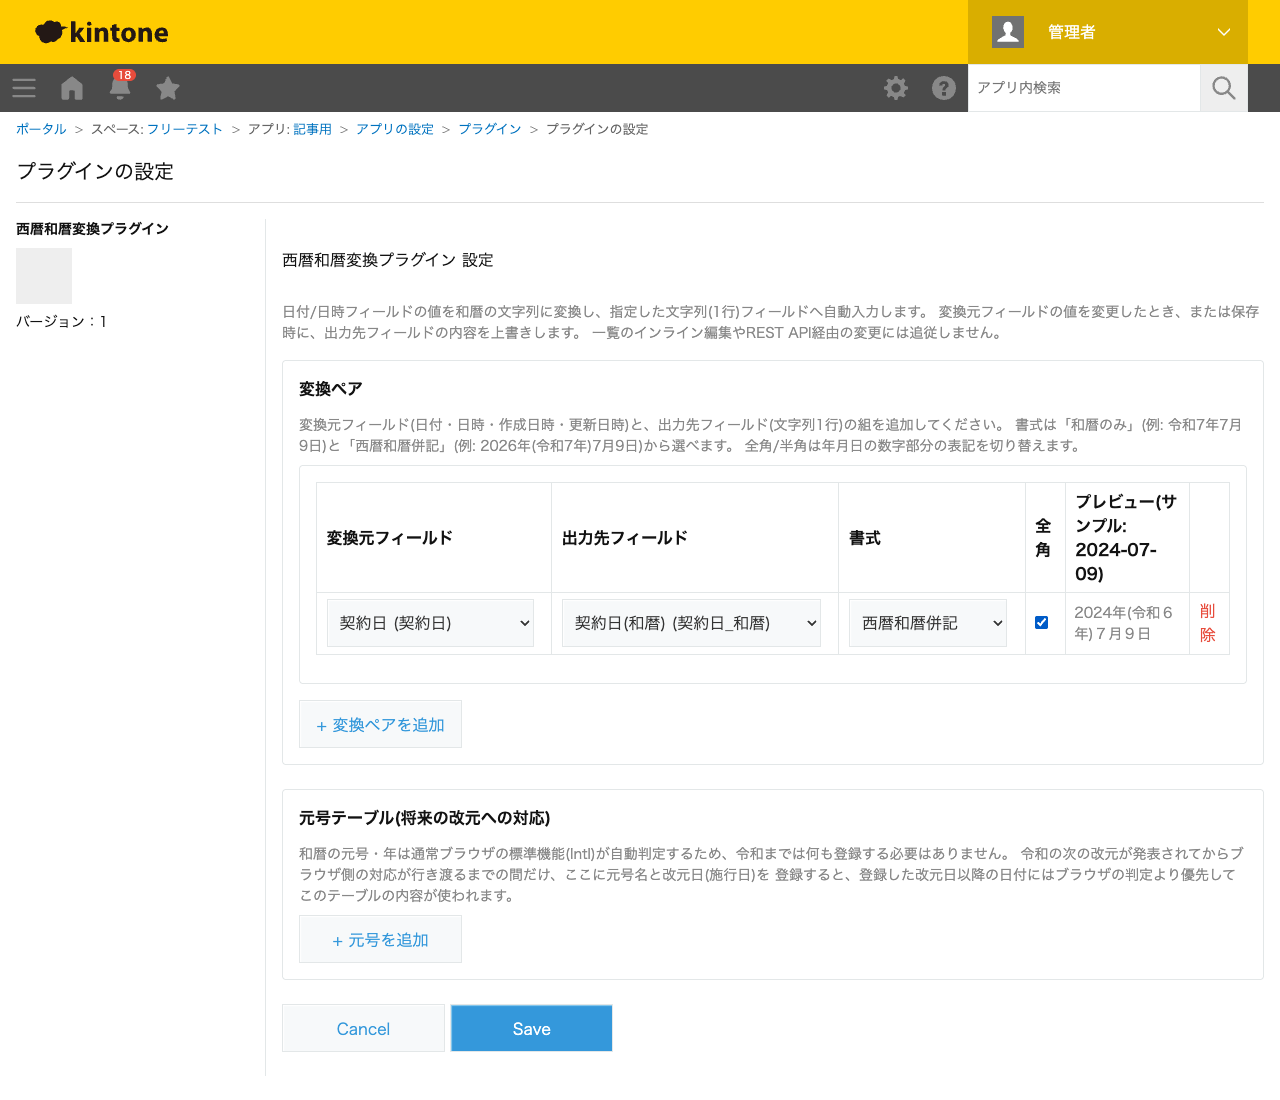Click the kintone logo
This screenshot has width=1280, height=1100.
tap(102, 32)
